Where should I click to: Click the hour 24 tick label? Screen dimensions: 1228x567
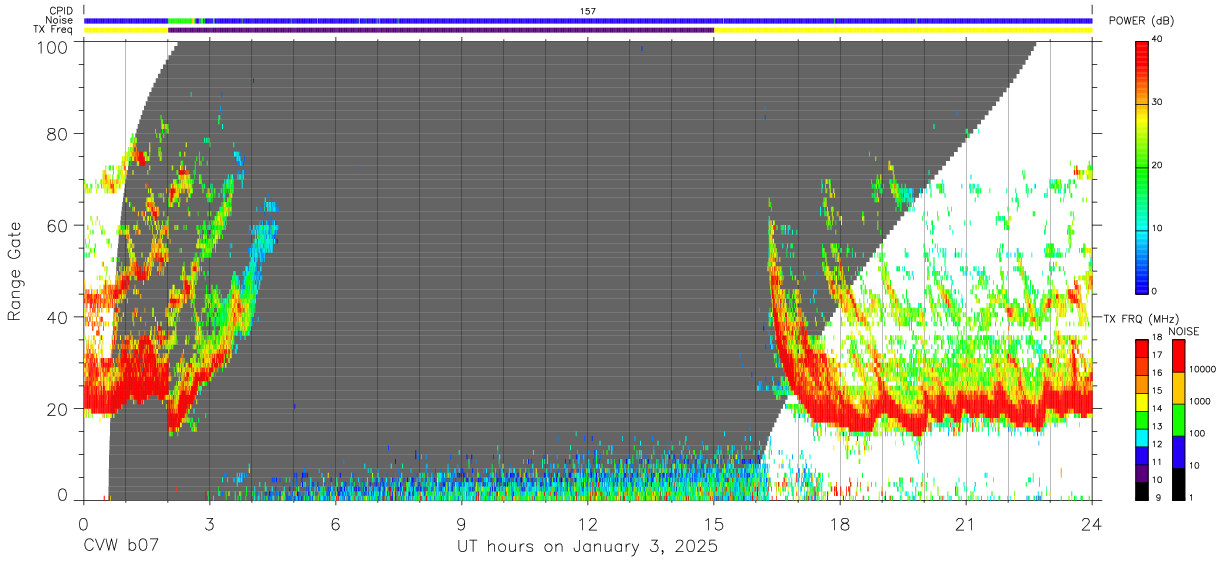point(1092,523)
